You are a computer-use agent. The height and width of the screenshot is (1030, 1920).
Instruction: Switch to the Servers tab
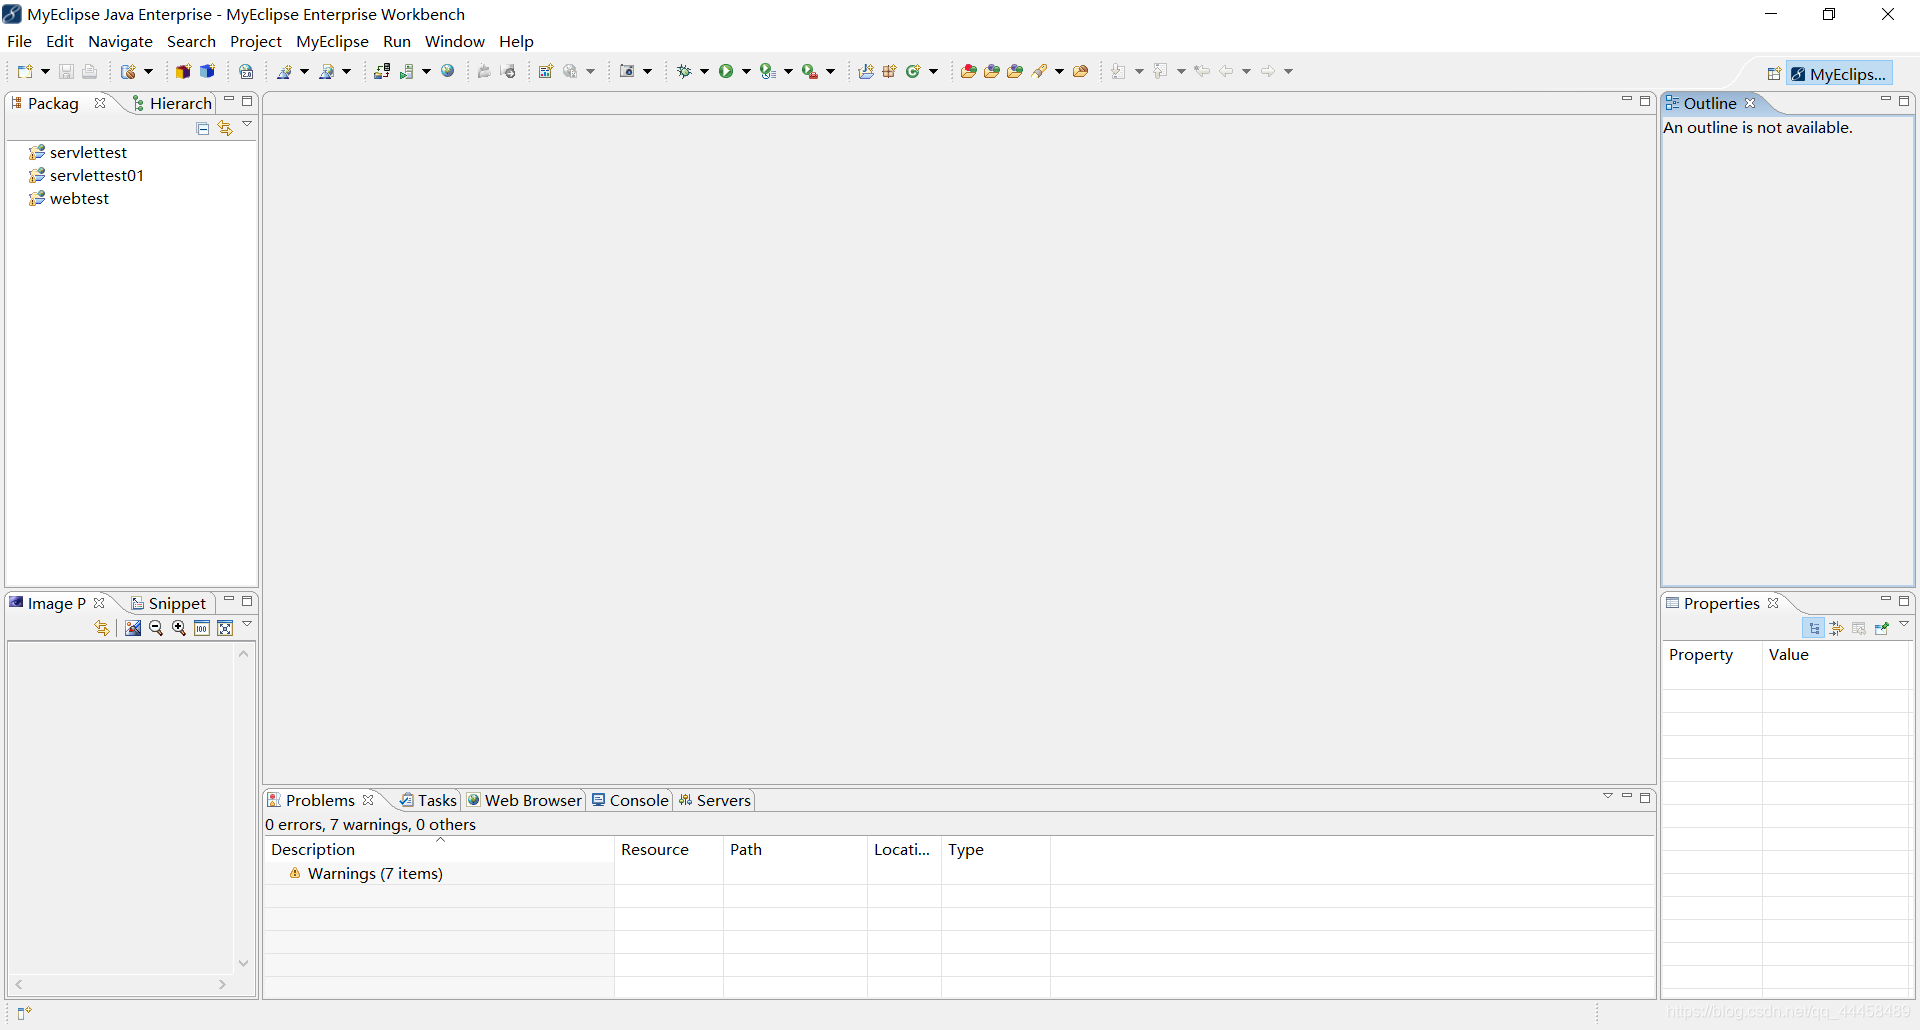click(714, 800)
